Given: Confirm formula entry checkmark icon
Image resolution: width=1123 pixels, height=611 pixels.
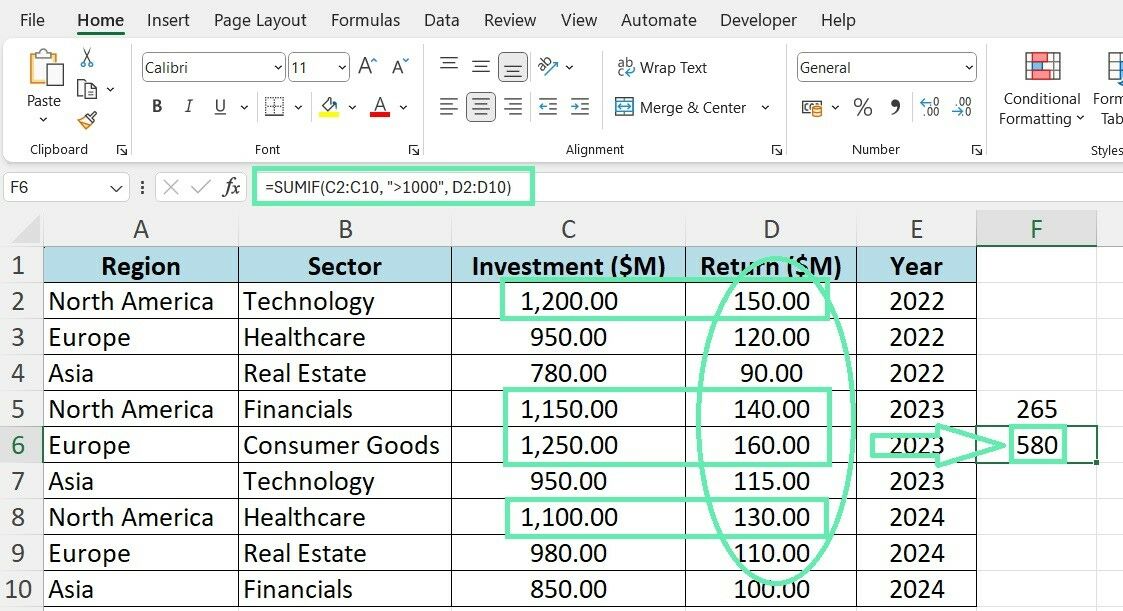Looking at the screenshot, I should [201, 188].
